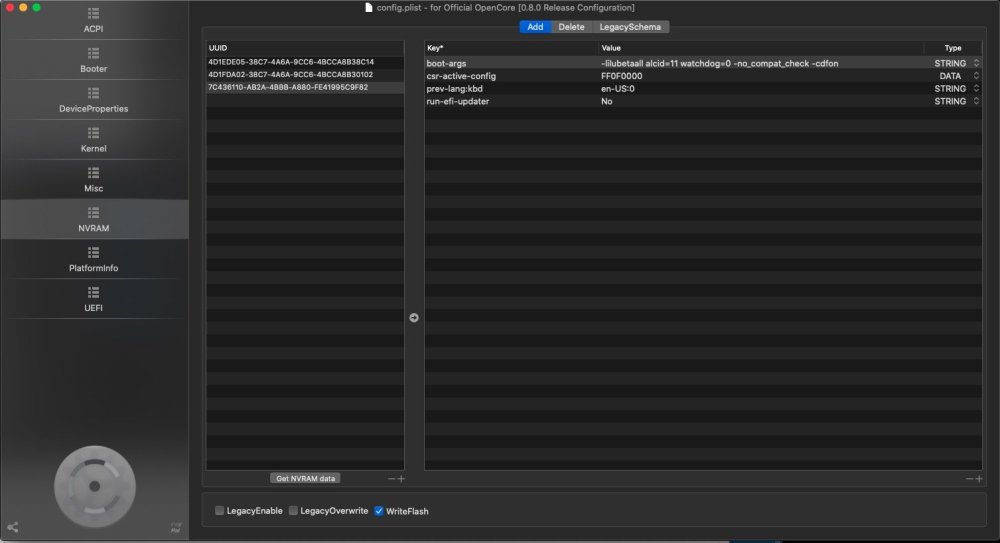Image resolution: width=1000 pixels, height=543 pixels.
Task: Open the UEFI section
Action: pos(94,299)
